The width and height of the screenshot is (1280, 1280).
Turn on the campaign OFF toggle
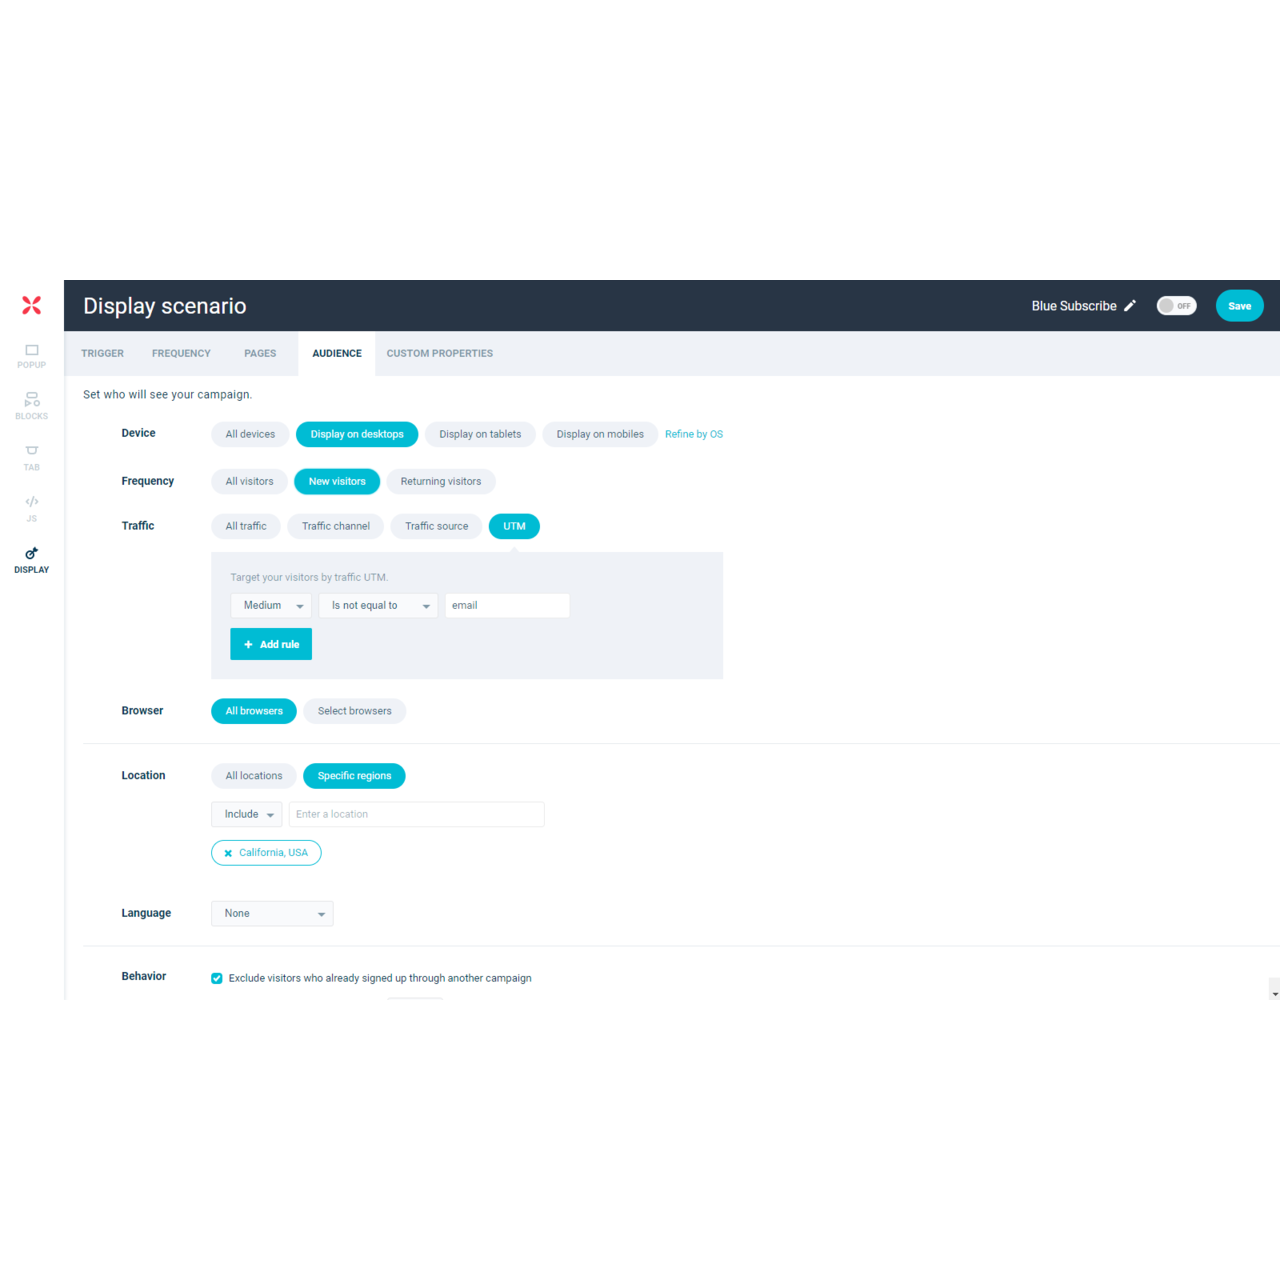coord(1176,305)
